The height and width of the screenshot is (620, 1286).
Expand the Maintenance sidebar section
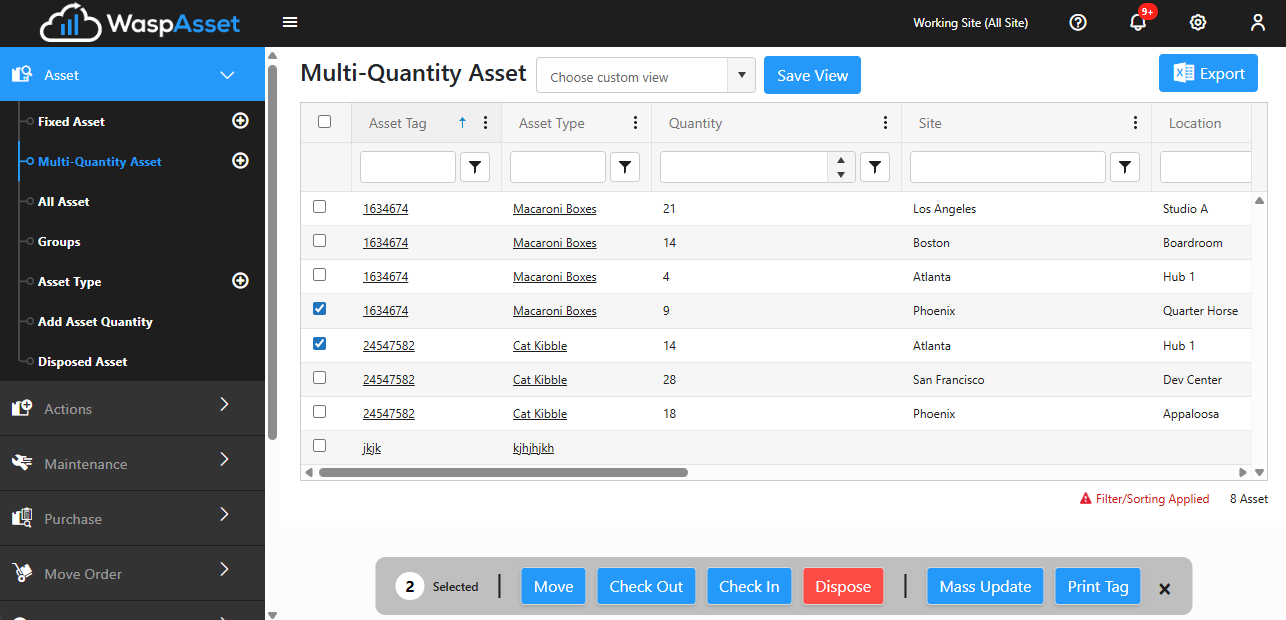[224, 460]
